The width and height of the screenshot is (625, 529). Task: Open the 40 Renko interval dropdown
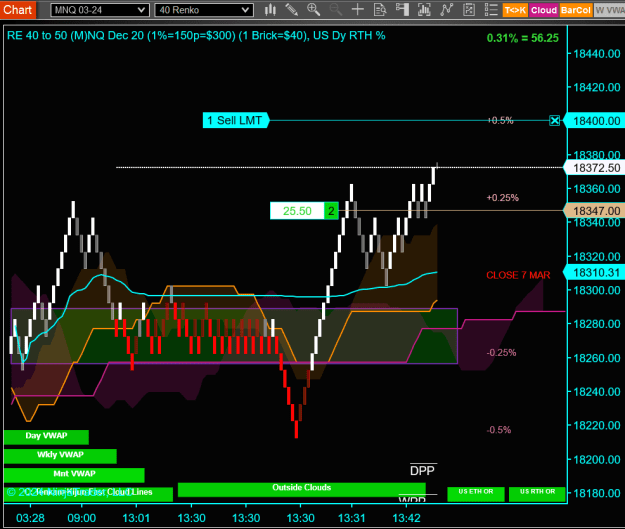204,10
